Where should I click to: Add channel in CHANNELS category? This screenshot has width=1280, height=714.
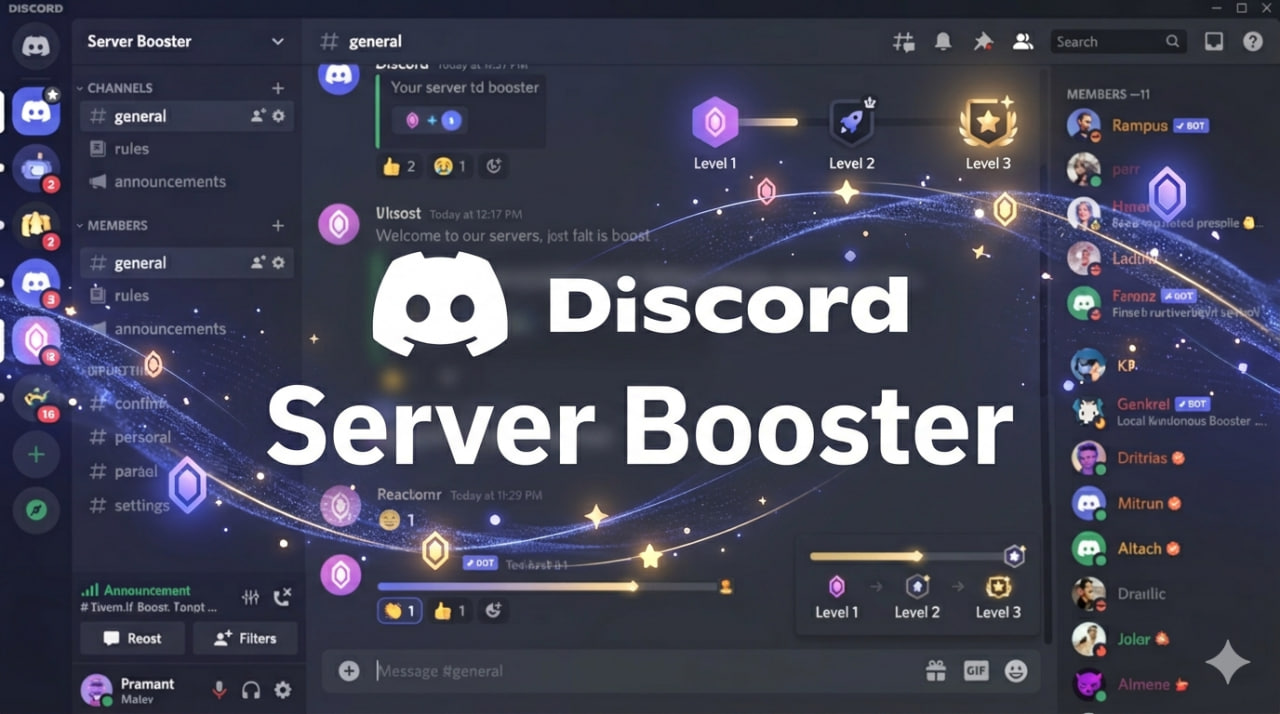pyautogui.click(x=278, y=88)
